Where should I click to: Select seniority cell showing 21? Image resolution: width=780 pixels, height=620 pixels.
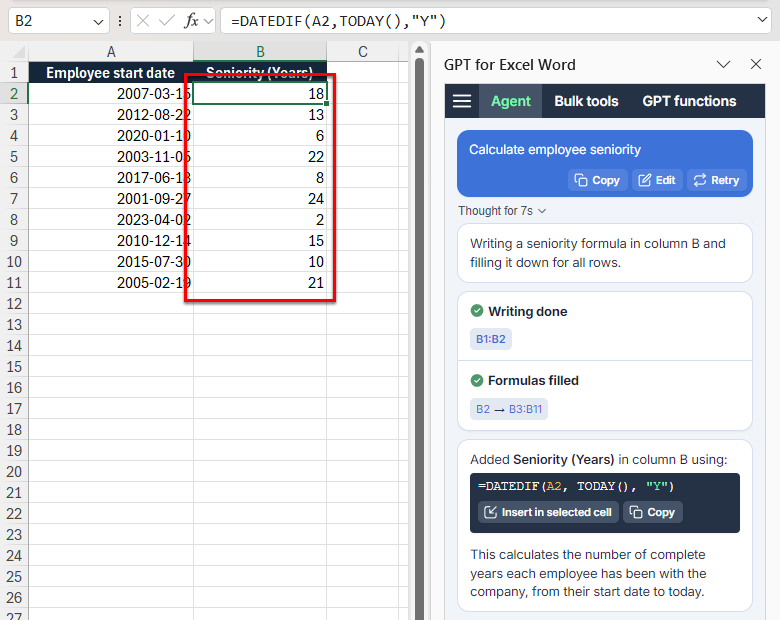tap(260, 283)
